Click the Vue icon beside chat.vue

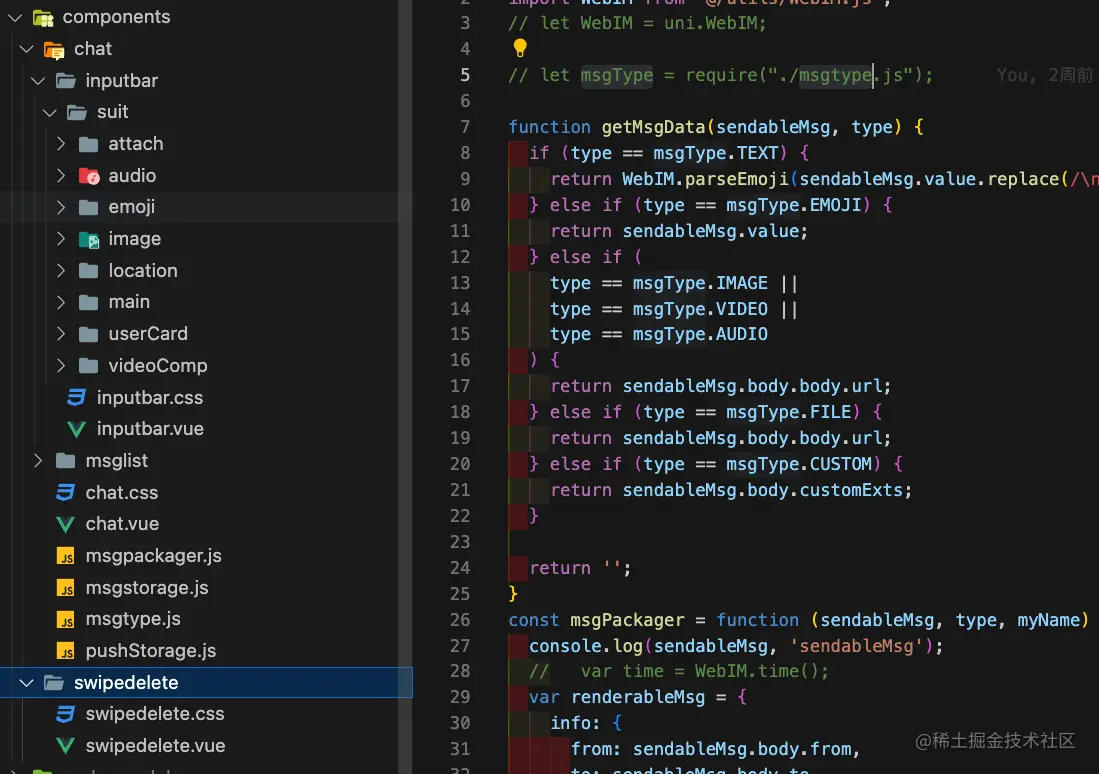(65, 524)
